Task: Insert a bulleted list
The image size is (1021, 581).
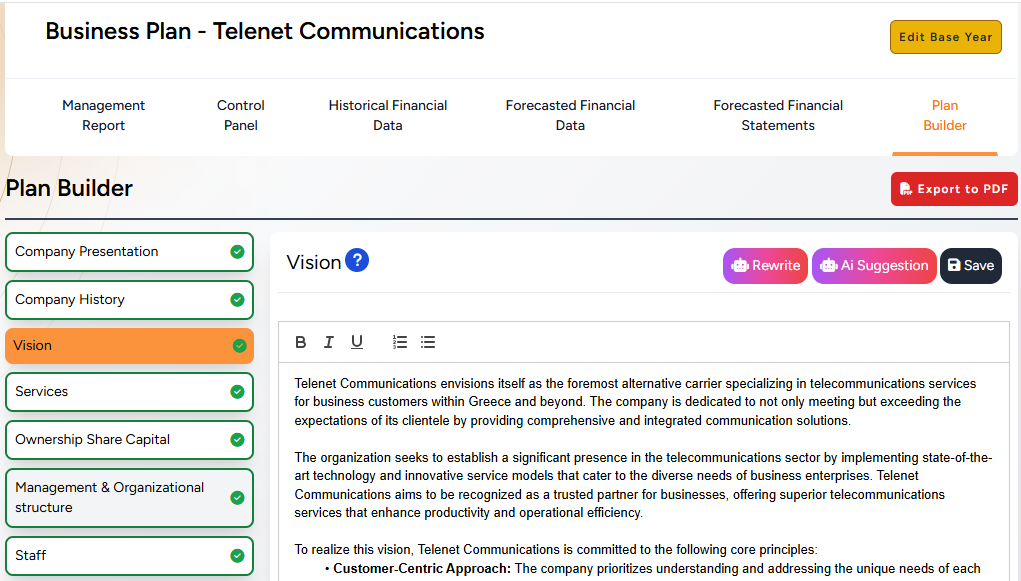Action: (428, 342)
